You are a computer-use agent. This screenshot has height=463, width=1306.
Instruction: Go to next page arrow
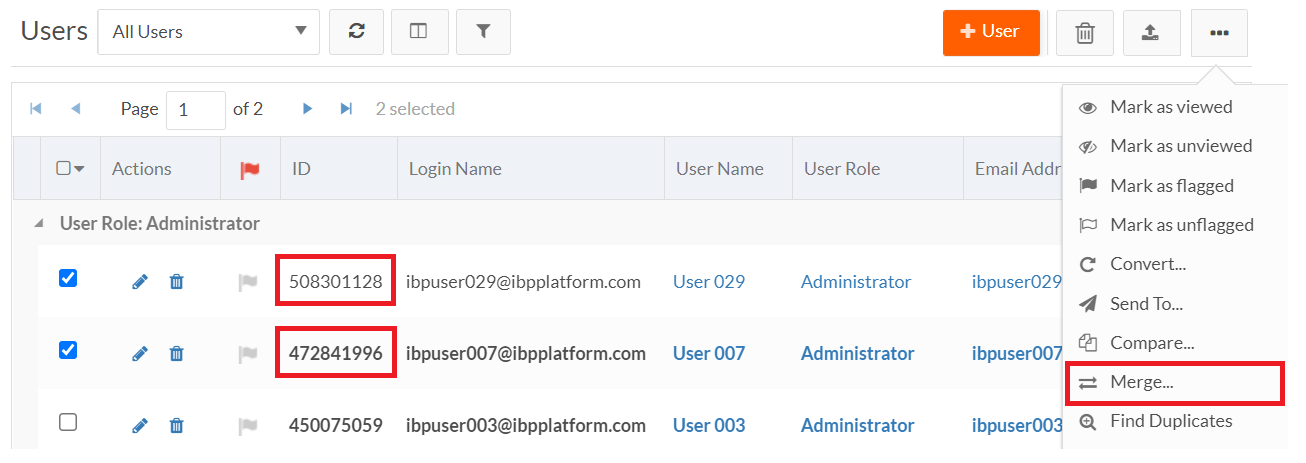coord(308,109)
